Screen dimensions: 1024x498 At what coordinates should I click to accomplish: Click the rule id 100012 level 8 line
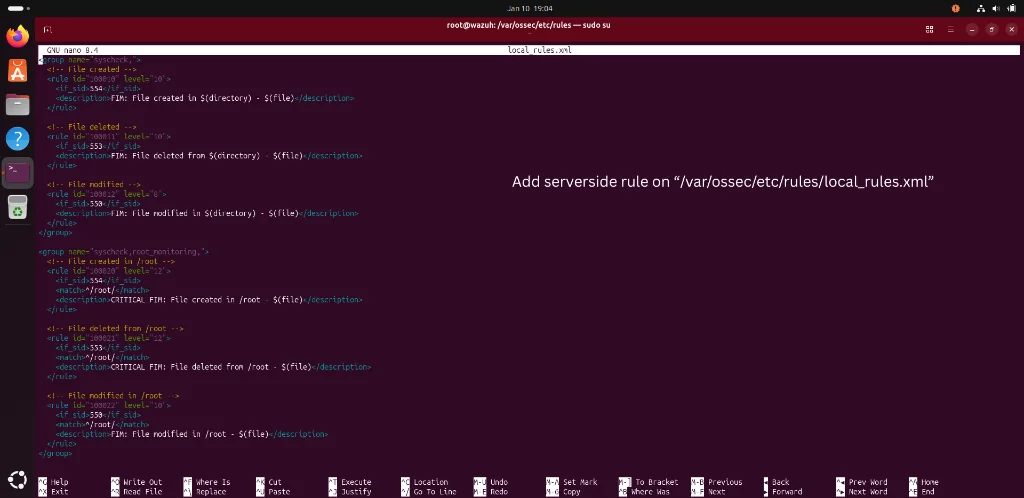click(x=106, y=194)
